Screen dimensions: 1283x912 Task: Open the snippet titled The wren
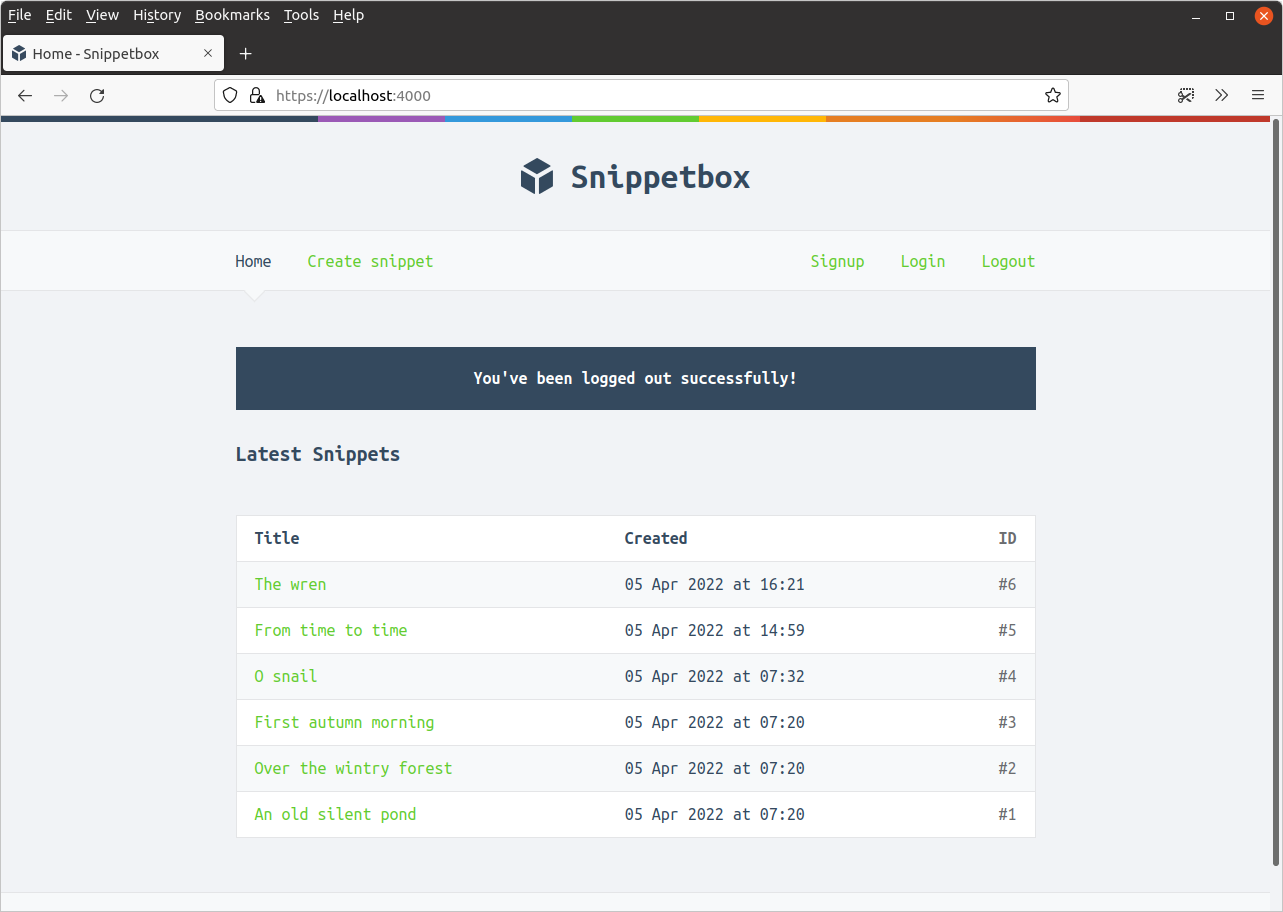point(290,584)
